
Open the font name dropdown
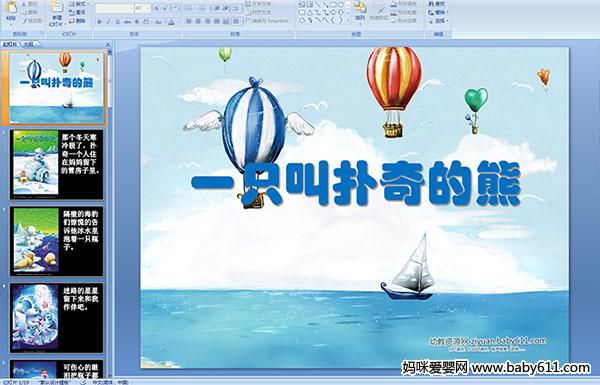click(x=131, y=8)
